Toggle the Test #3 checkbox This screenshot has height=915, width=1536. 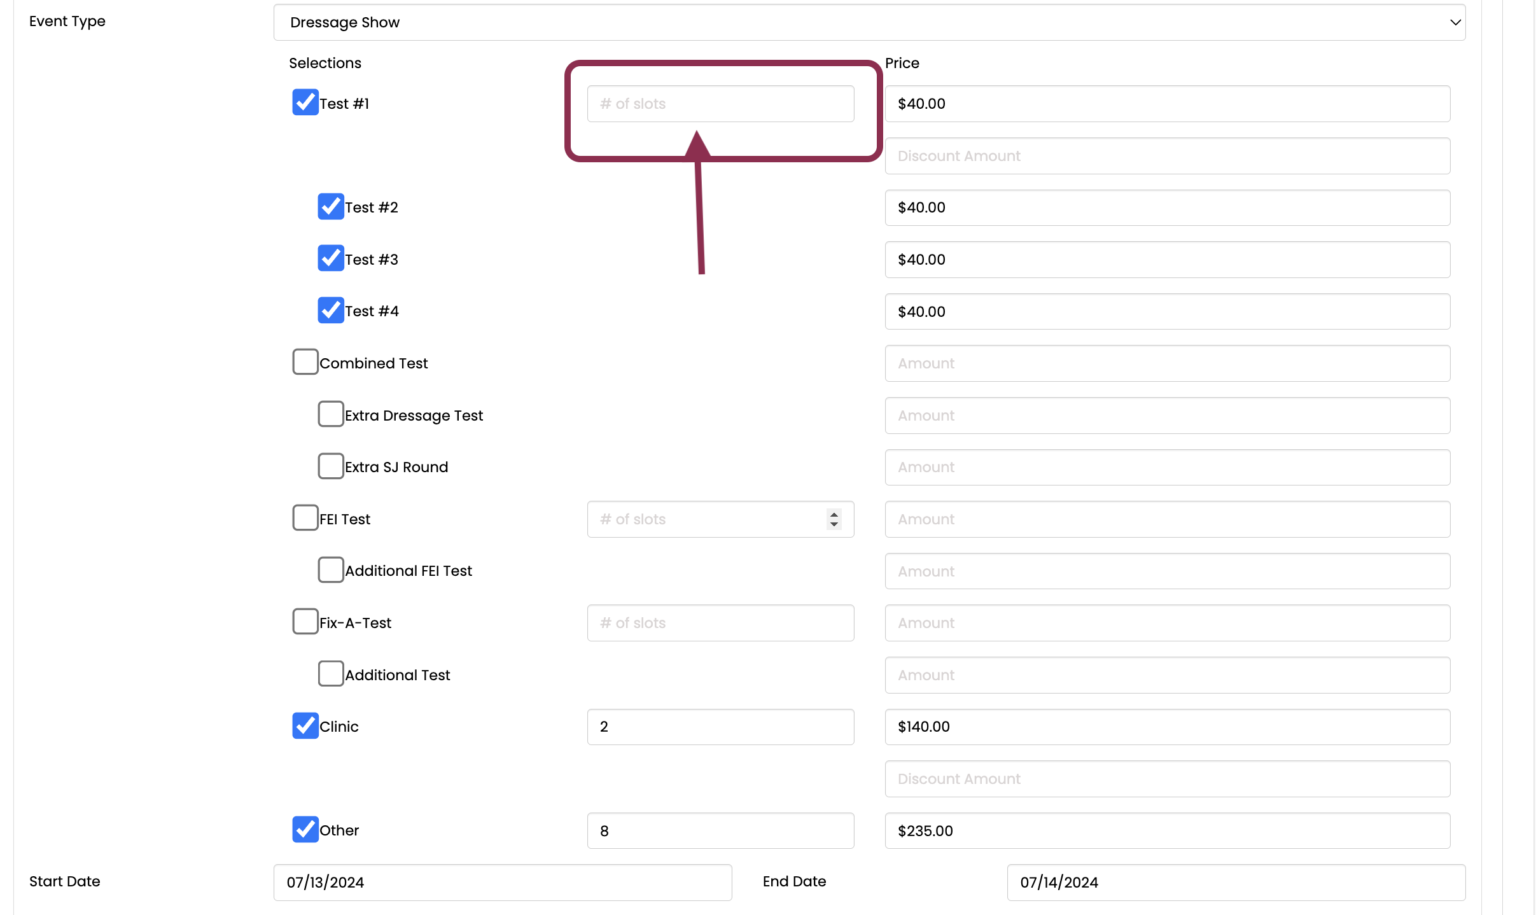pos(331,259)
